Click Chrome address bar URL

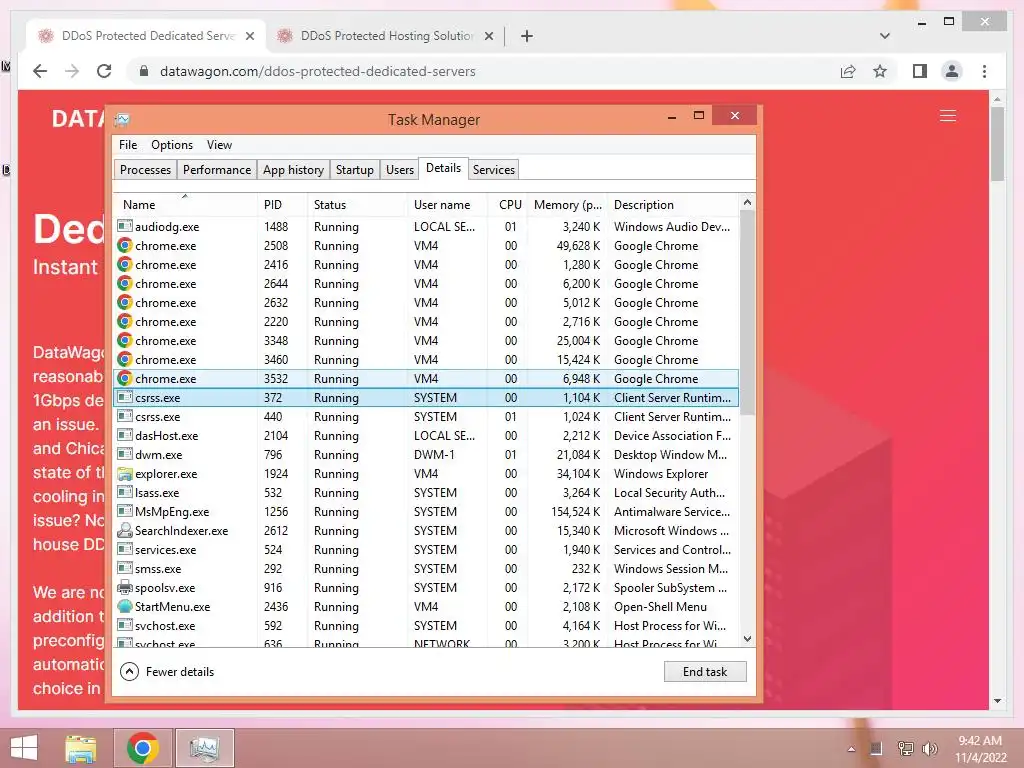(x=317, y=71)
